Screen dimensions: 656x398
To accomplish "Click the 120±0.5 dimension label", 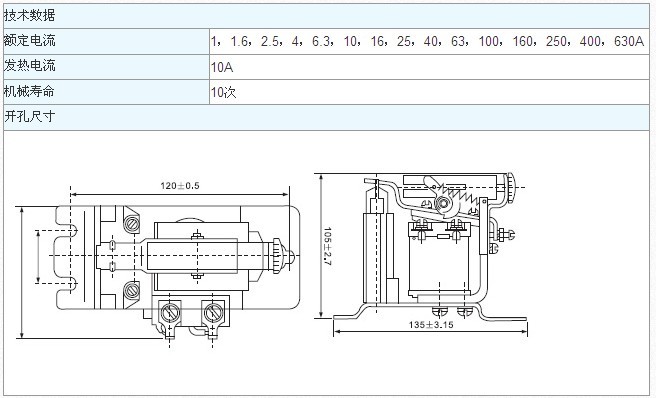I will click(x=180, y=185).
